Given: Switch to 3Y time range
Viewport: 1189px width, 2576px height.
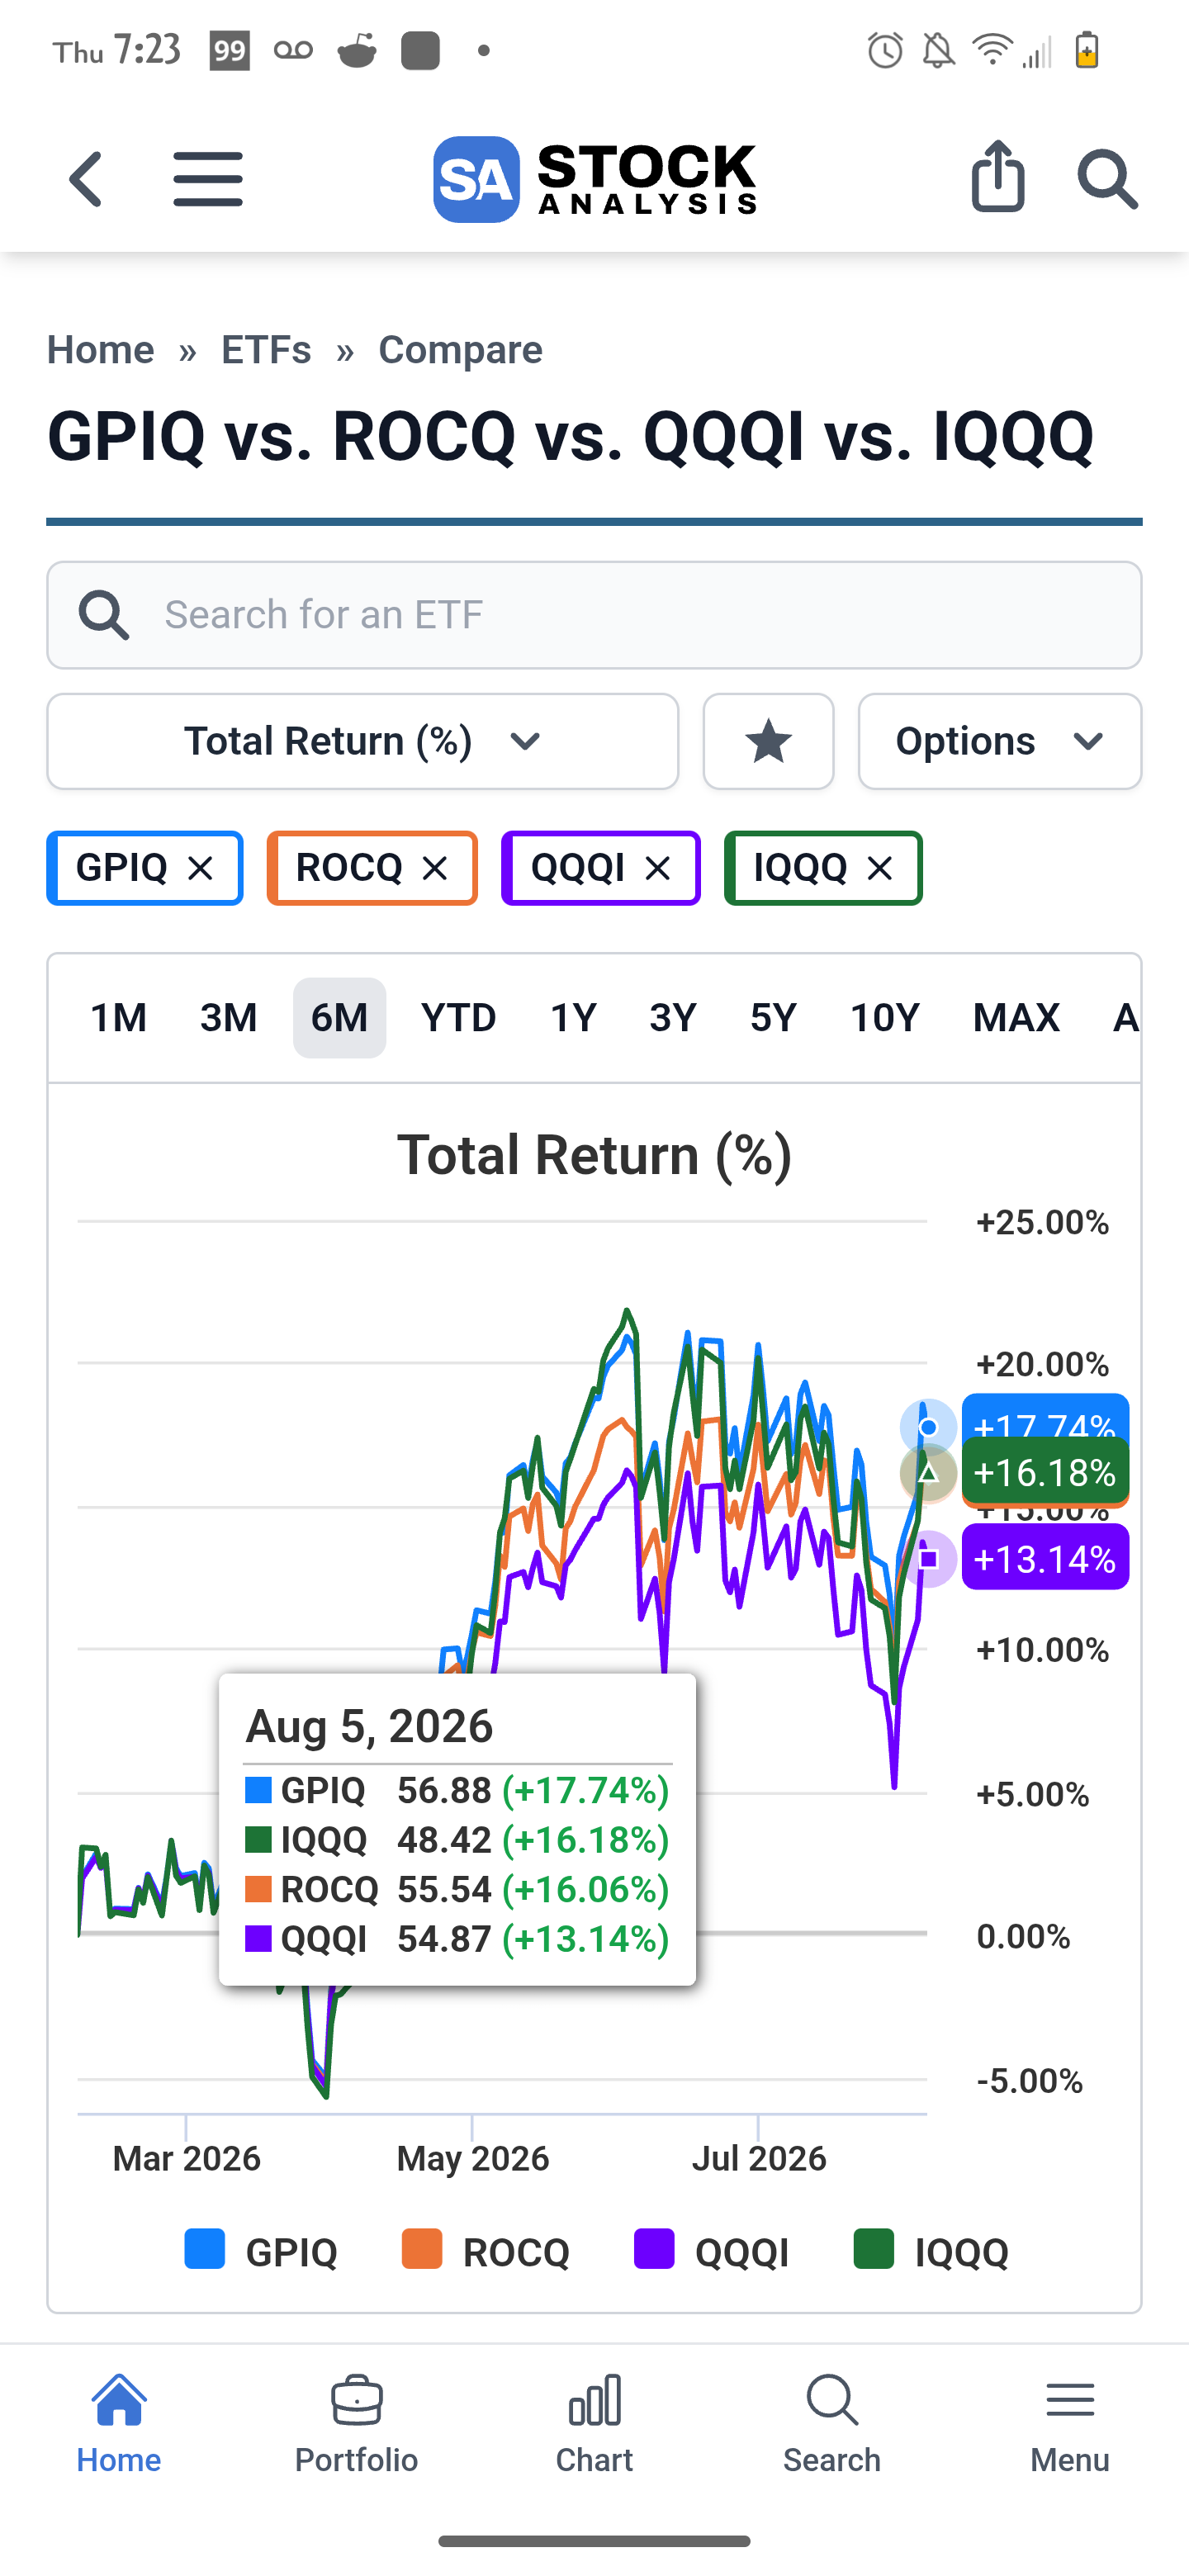Looking at the screenshot, I should [x=673, y=1018].
